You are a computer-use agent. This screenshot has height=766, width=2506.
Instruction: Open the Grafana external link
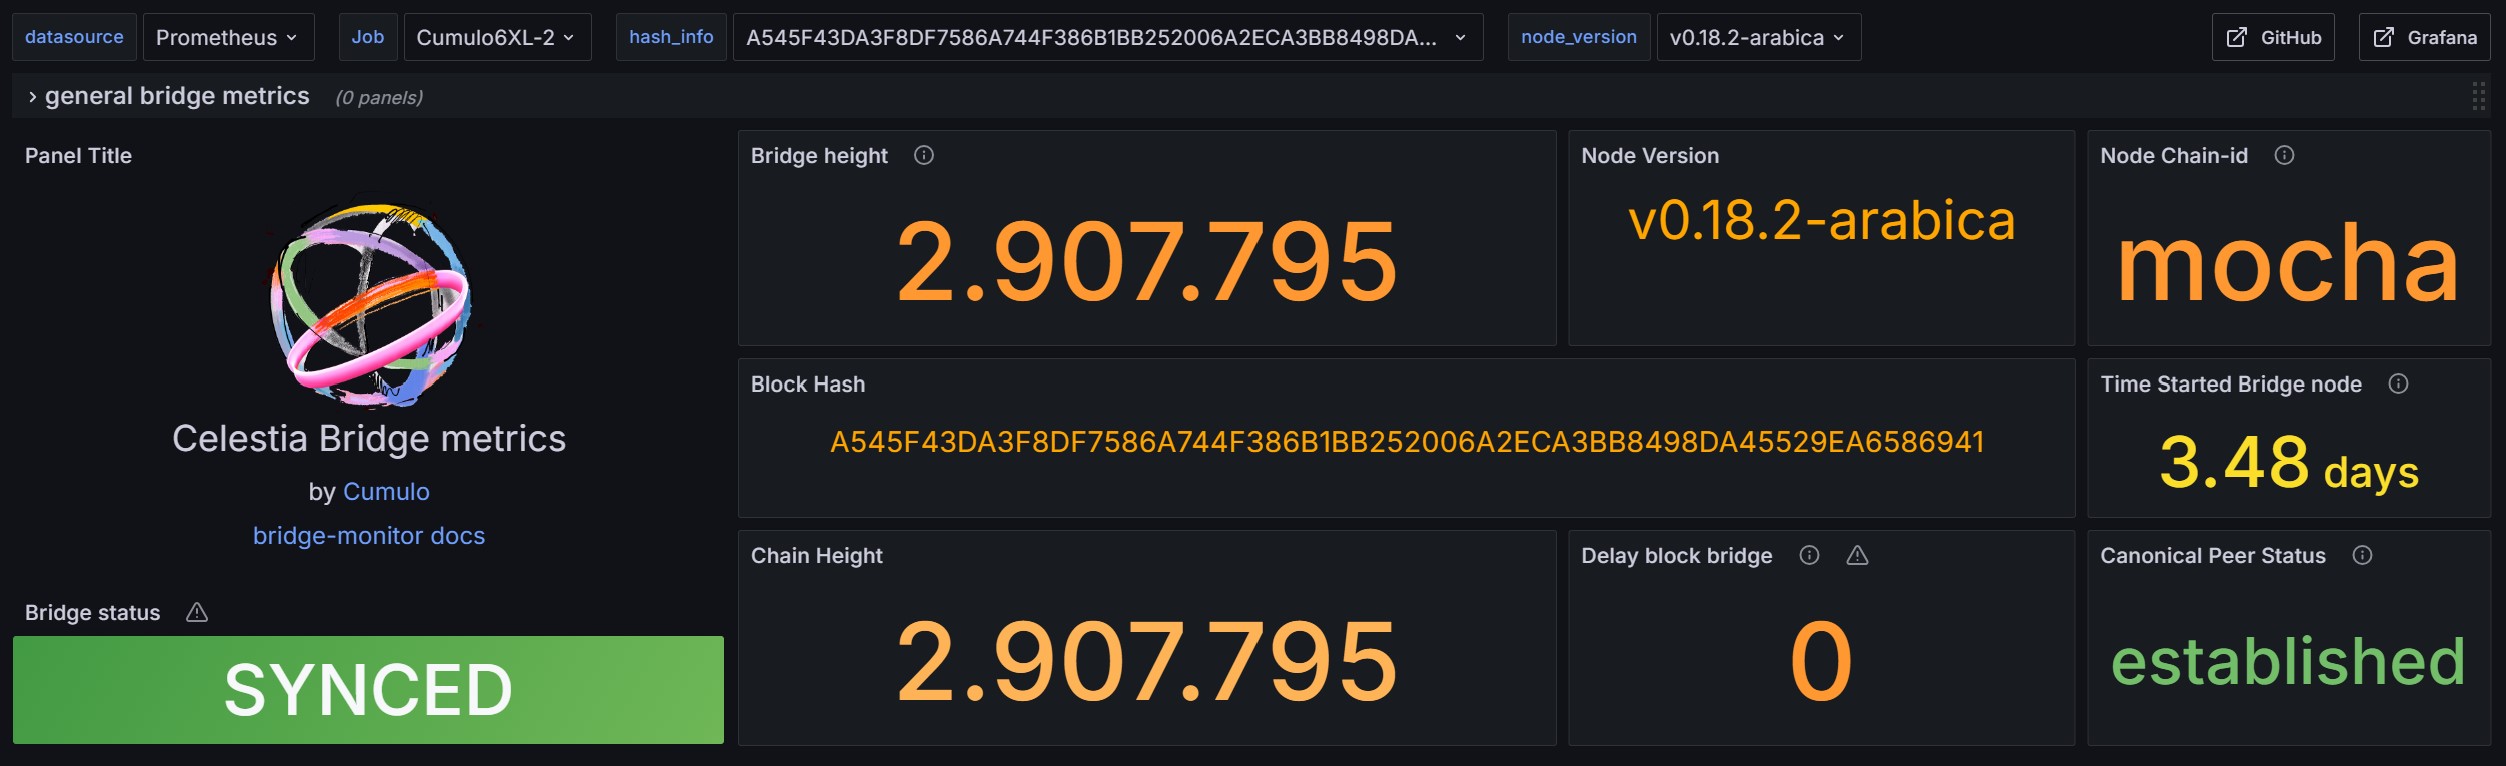2424,37
